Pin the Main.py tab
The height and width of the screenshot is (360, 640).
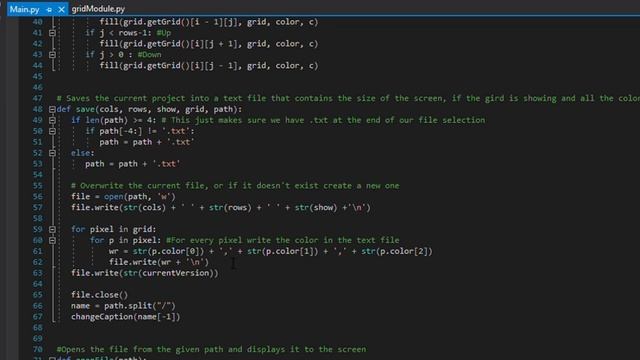[49, 9]
